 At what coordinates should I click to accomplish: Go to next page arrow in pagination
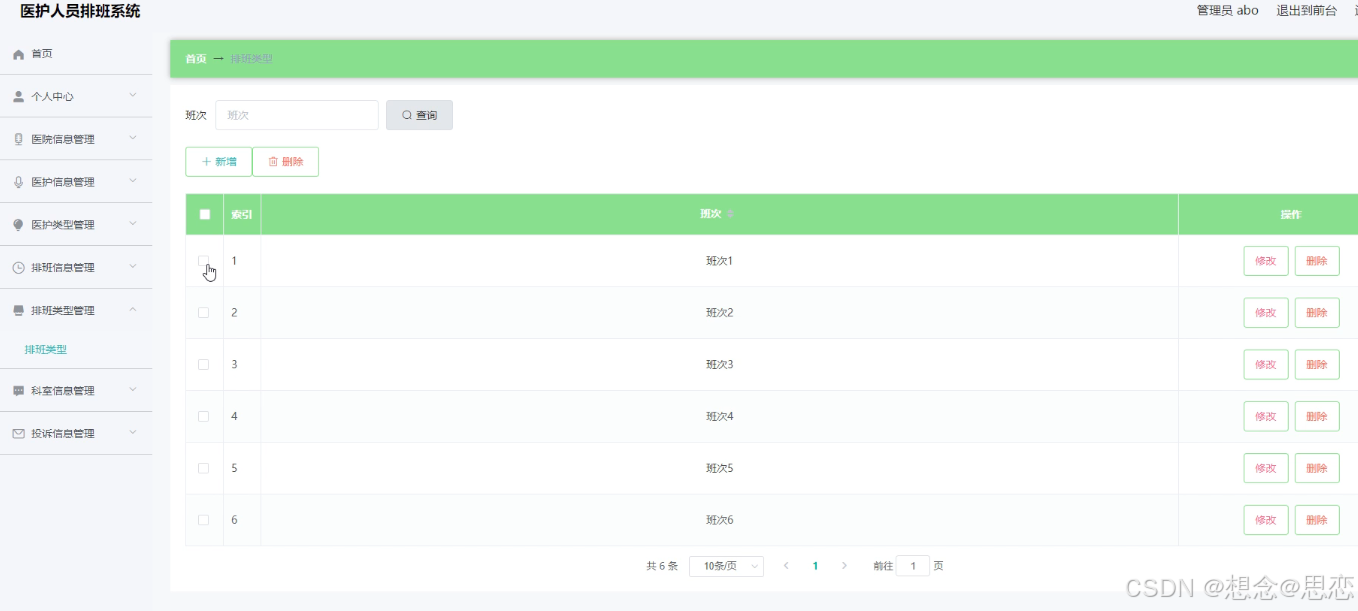[844, 566]
